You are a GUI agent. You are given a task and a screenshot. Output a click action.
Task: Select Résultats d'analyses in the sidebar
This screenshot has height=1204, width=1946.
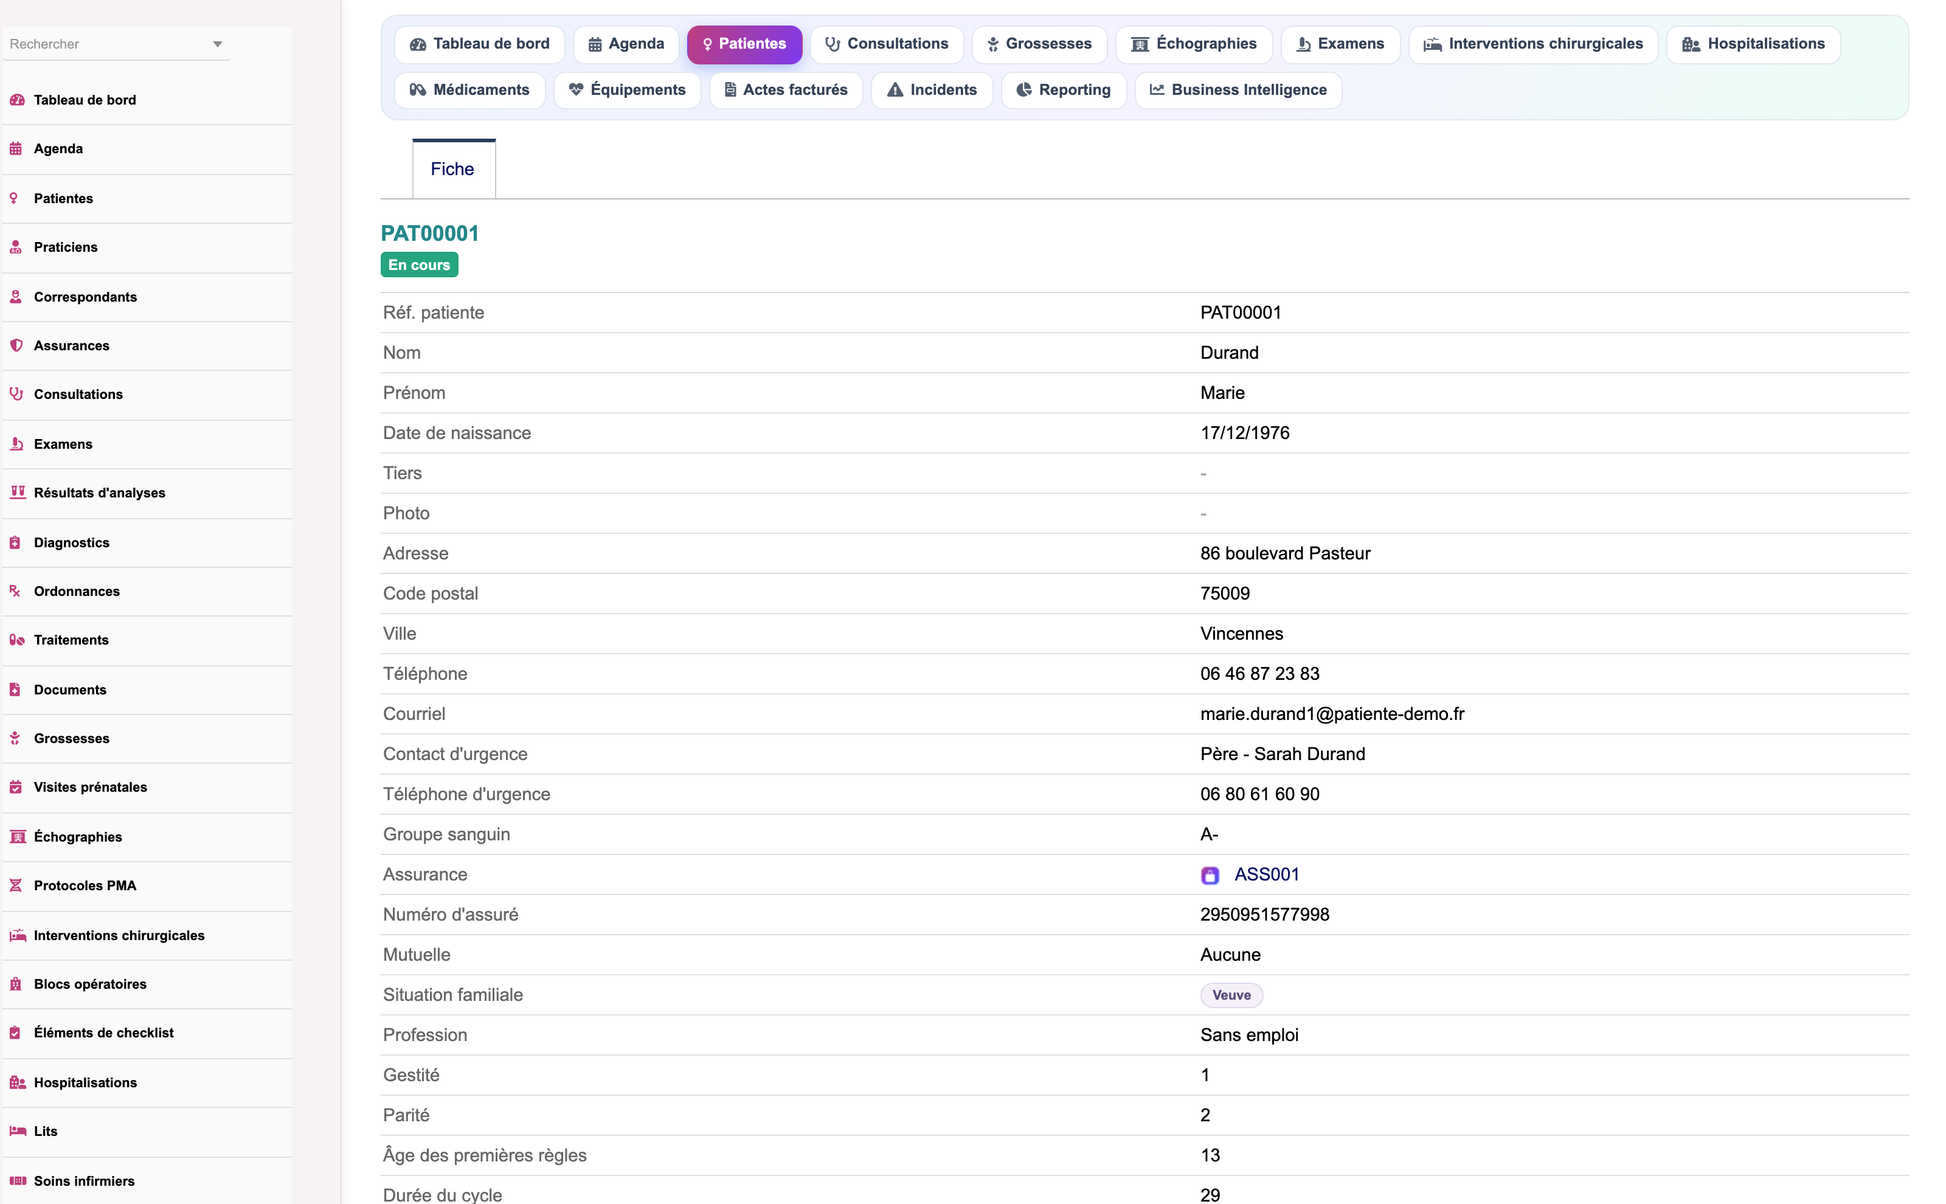(x=100, y=493)
